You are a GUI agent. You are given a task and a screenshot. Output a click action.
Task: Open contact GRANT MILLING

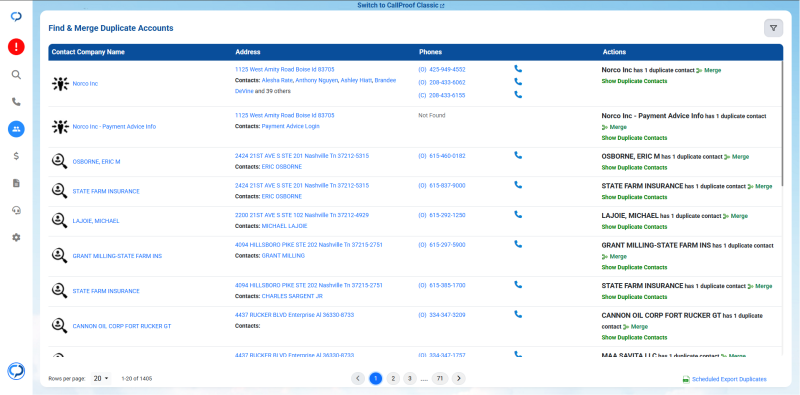(x=283, y=256)
